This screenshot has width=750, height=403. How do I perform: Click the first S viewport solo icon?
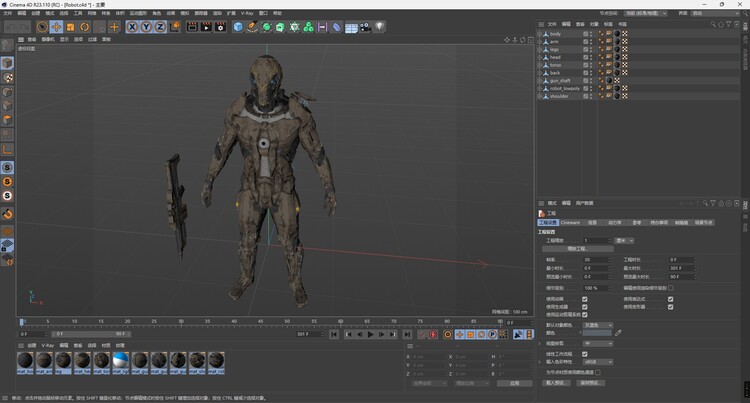[x=7, y=167]
